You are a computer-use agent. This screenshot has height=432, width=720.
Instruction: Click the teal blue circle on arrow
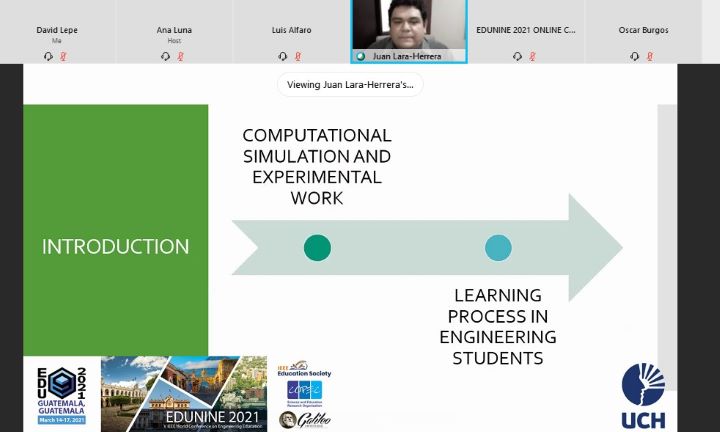click(498, 248)
